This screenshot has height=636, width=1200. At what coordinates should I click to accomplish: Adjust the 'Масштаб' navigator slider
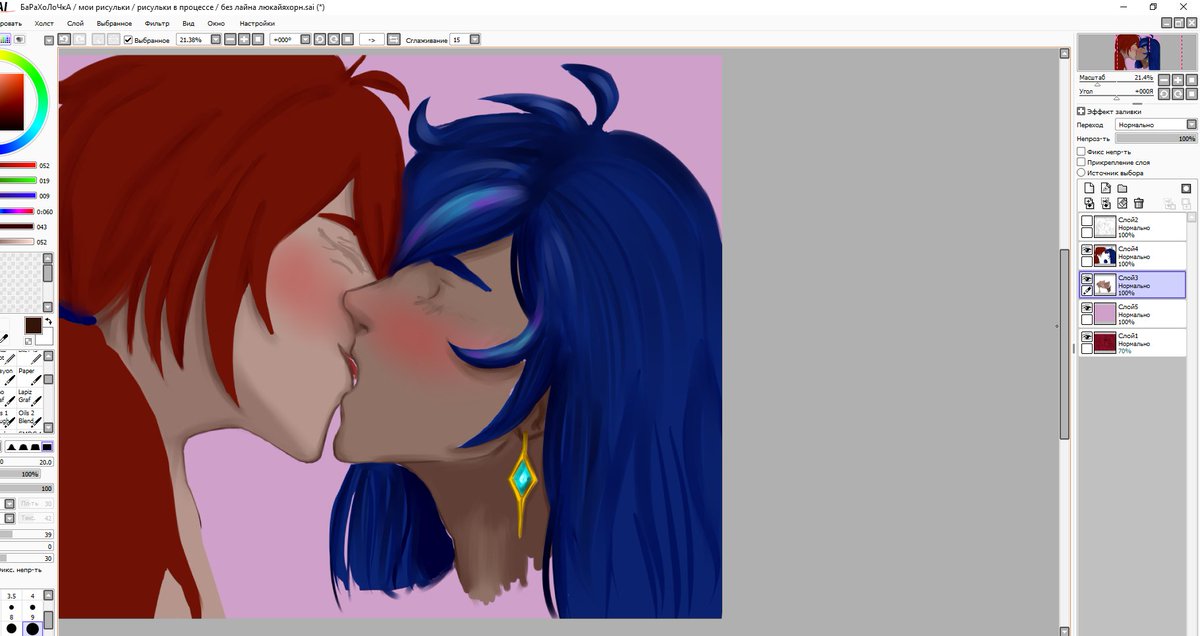coord(1117,83)
